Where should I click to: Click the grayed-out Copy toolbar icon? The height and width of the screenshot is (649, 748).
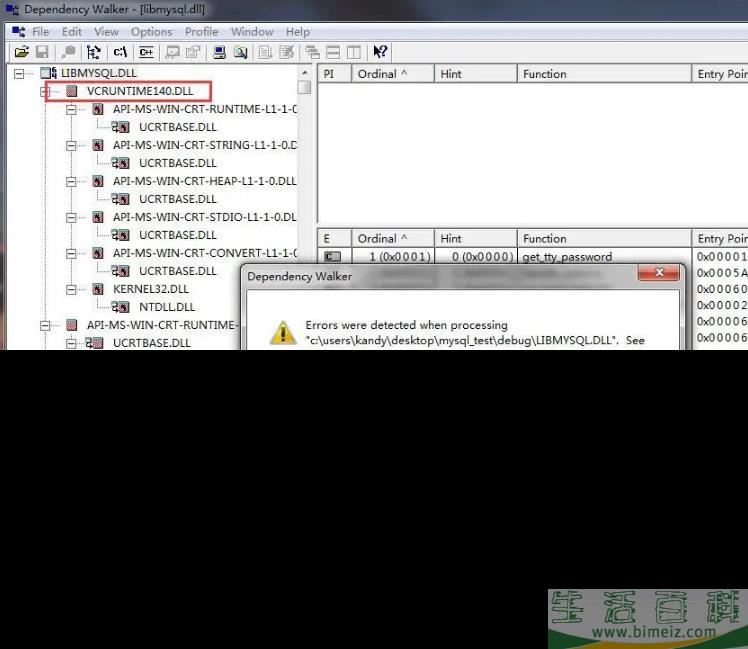click(x=69, y=52)
